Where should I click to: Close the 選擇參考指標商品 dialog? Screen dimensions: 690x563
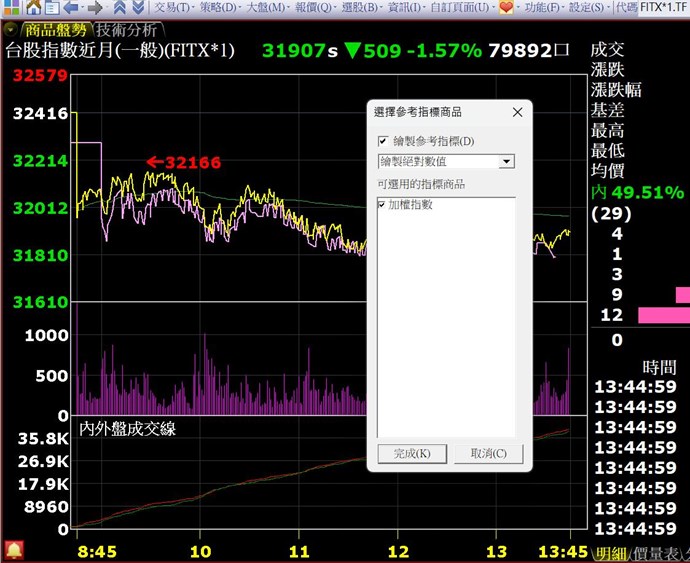(x=516, y=113)
